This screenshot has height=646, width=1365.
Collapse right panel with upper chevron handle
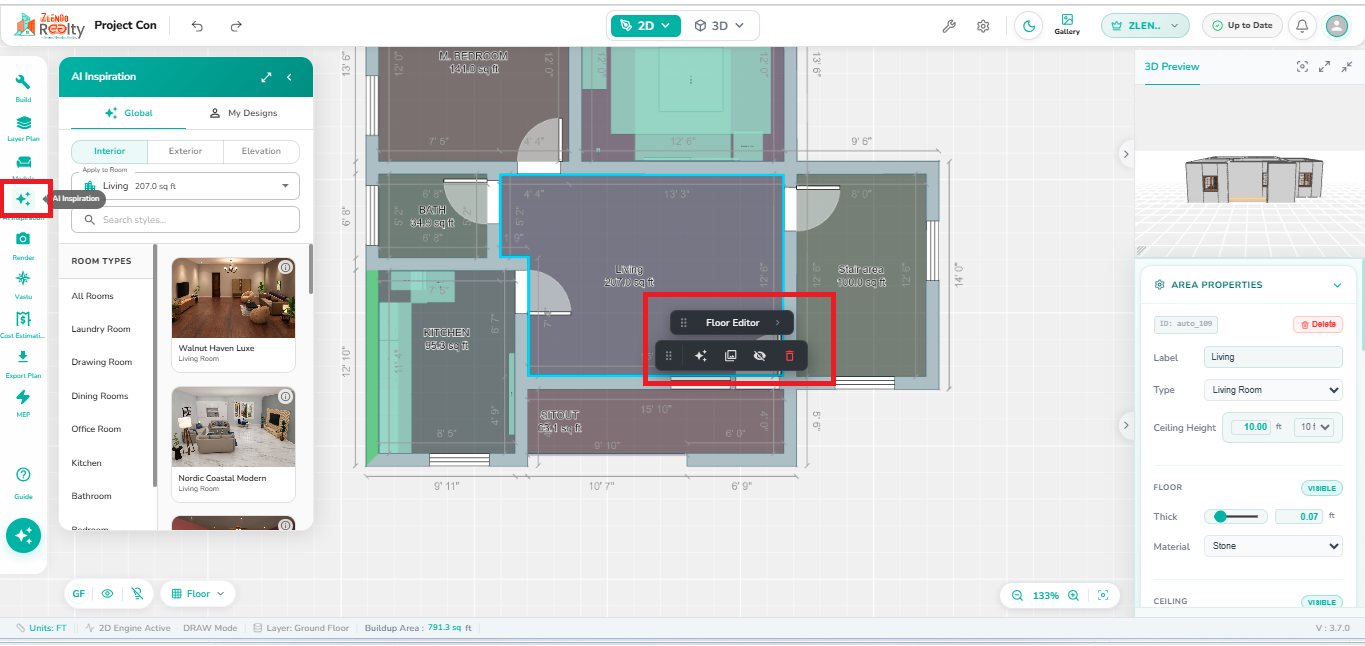(x=1126, y=154)
